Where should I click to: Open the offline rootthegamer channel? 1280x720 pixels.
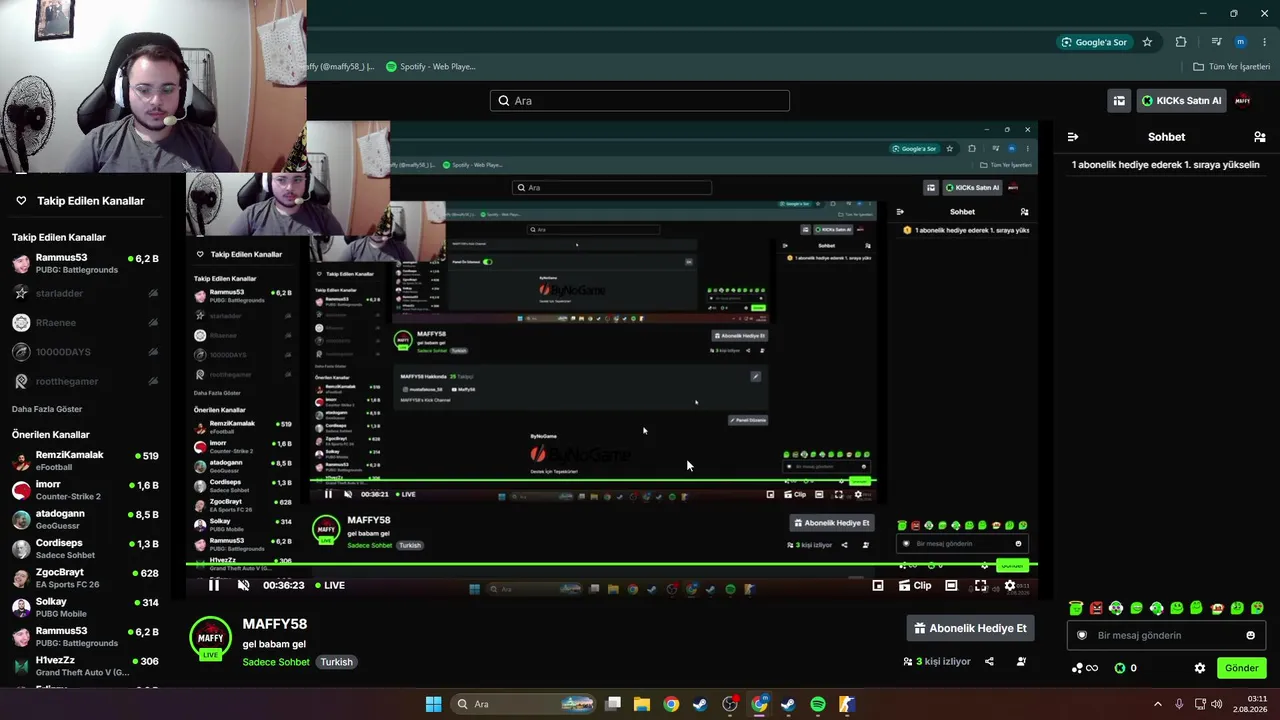(85, 381)
